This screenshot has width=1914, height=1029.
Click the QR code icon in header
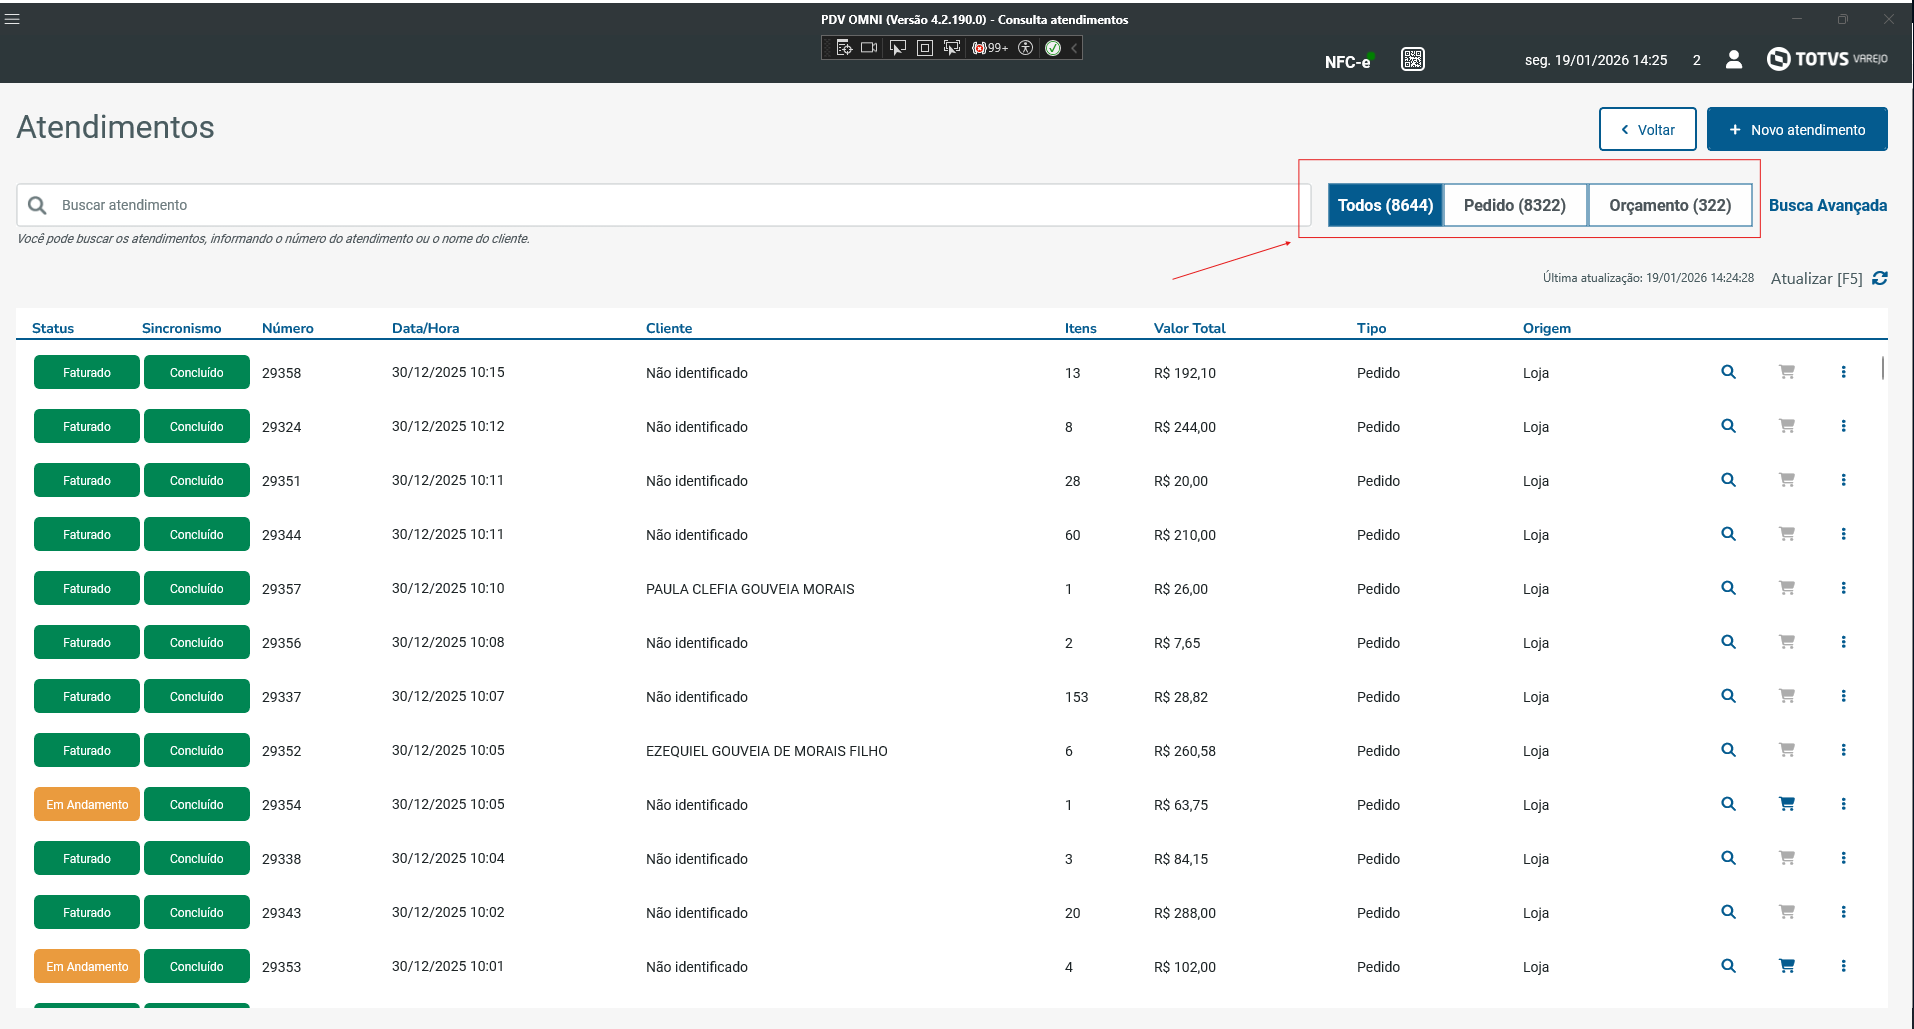click(1413, 60)
